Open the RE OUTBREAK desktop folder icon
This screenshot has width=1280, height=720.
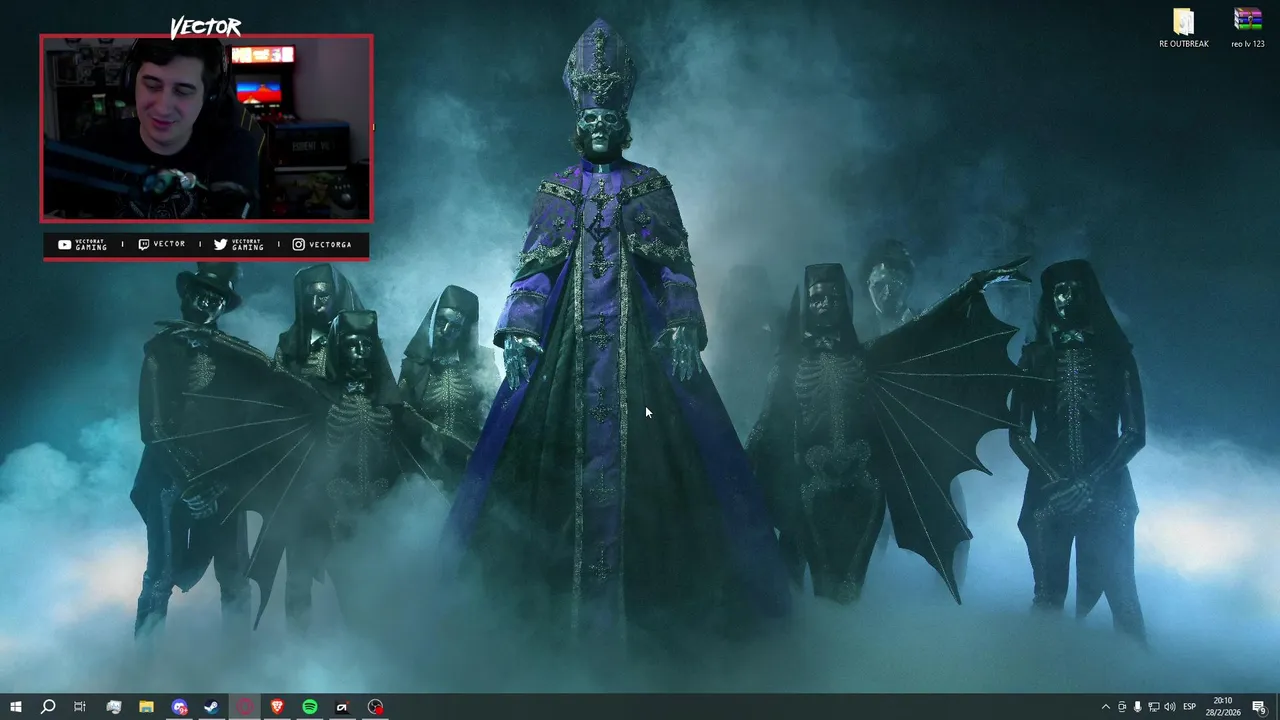click(x=1184, y=21)
